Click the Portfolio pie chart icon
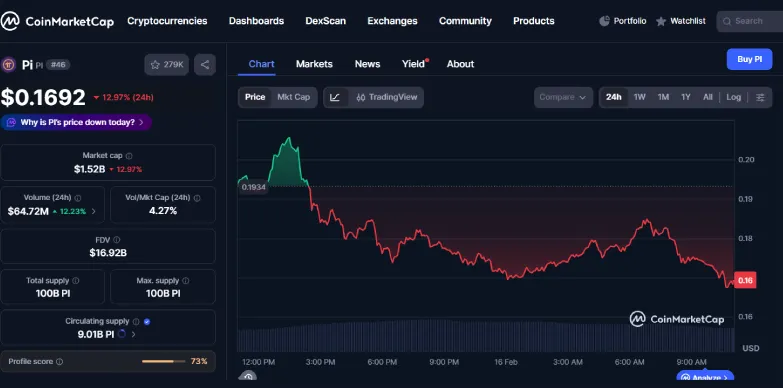The image size is (783, 388). click(604, 21)
